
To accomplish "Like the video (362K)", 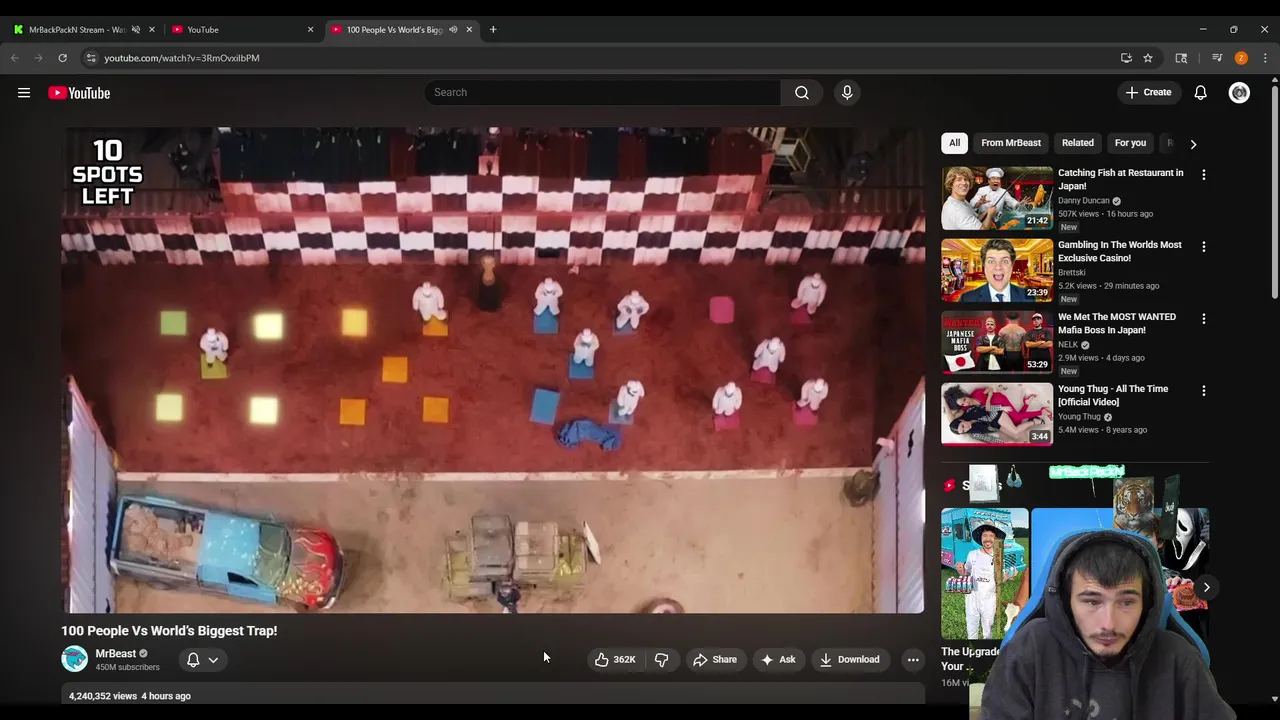I will click(615, 659).
